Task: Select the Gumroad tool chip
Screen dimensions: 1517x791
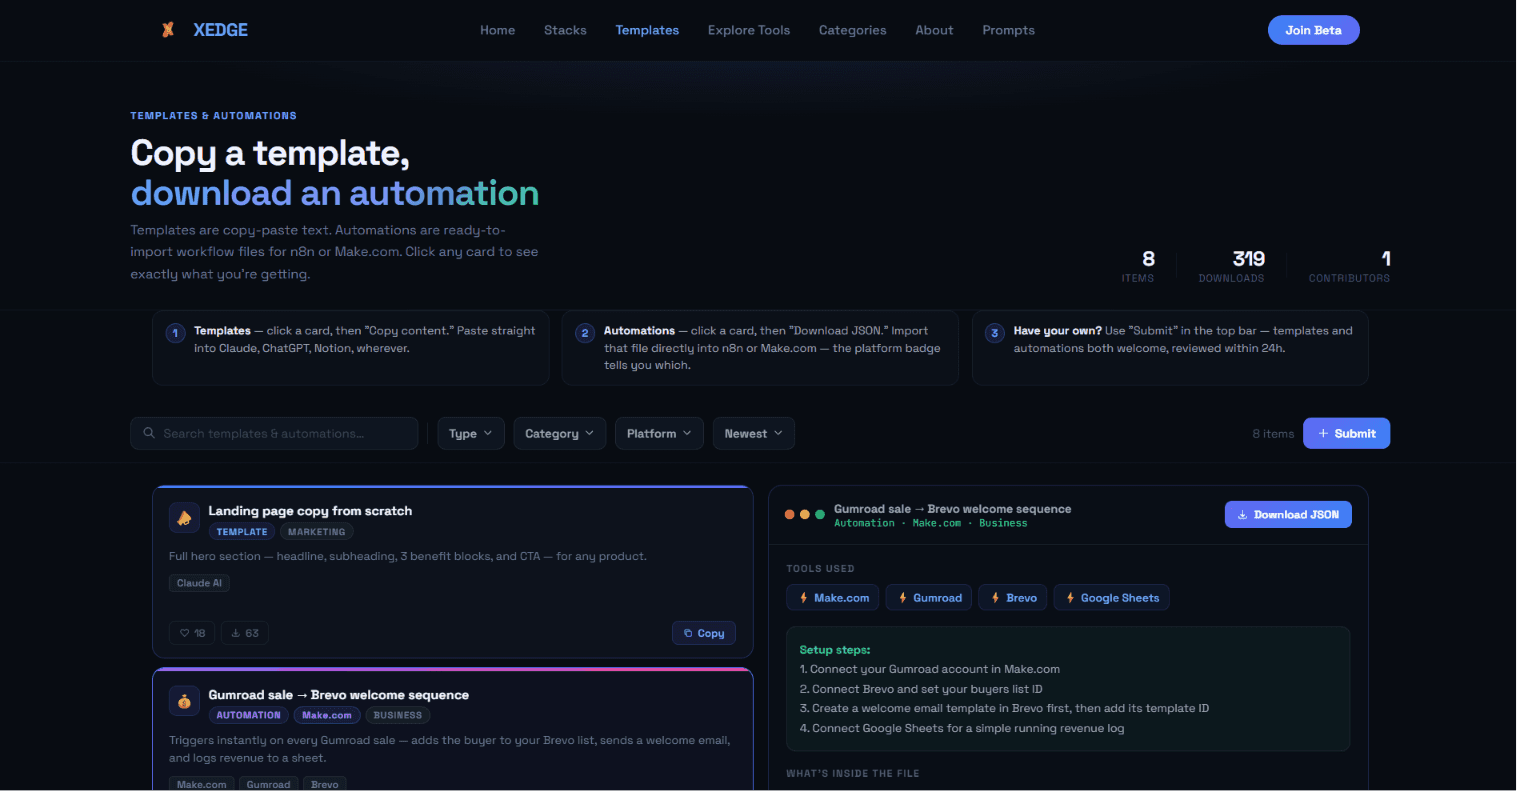Action: [929, 598]
